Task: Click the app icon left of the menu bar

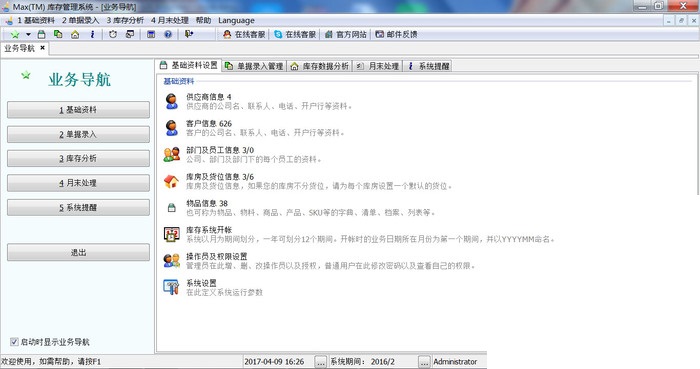Action: [8, 21]
